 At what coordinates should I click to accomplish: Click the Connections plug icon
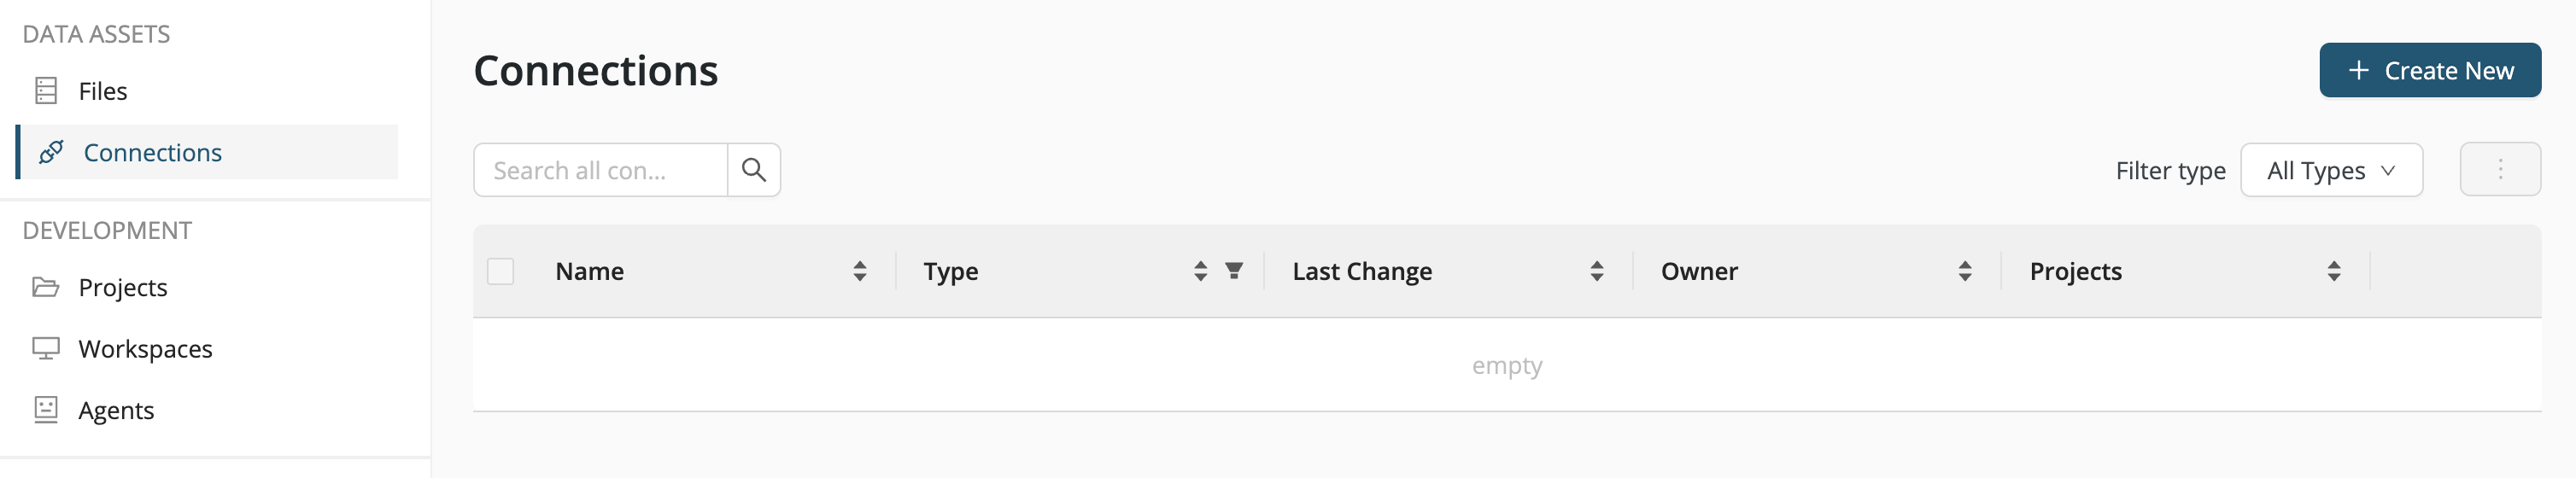tap(51, 152)
